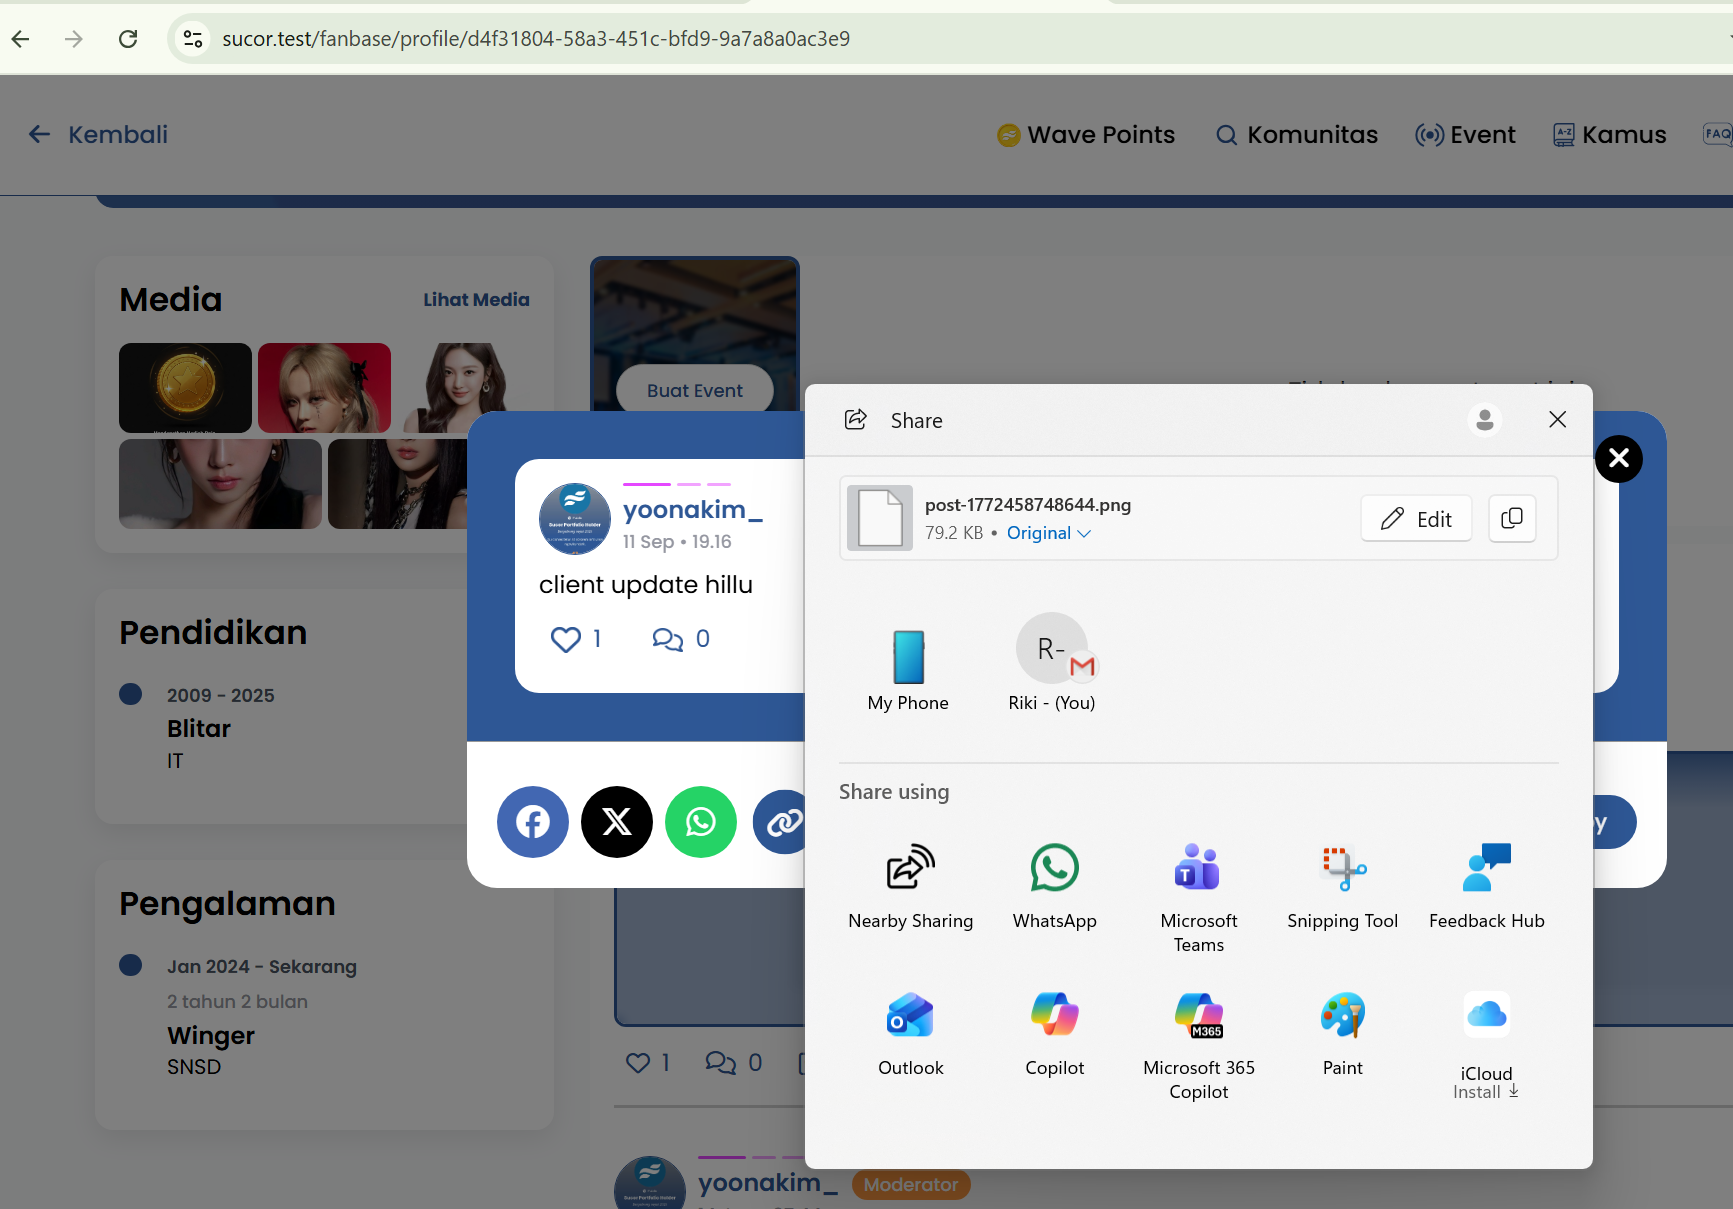Image resolution: width=1733 pixels, height=1209 pixels.
Task: Open yoonakim_ avatar in the share card
Action: [575, 519]
